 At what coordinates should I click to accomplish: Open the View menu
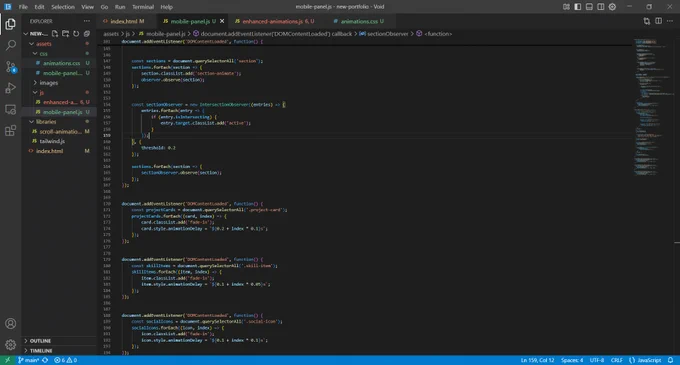88,7
